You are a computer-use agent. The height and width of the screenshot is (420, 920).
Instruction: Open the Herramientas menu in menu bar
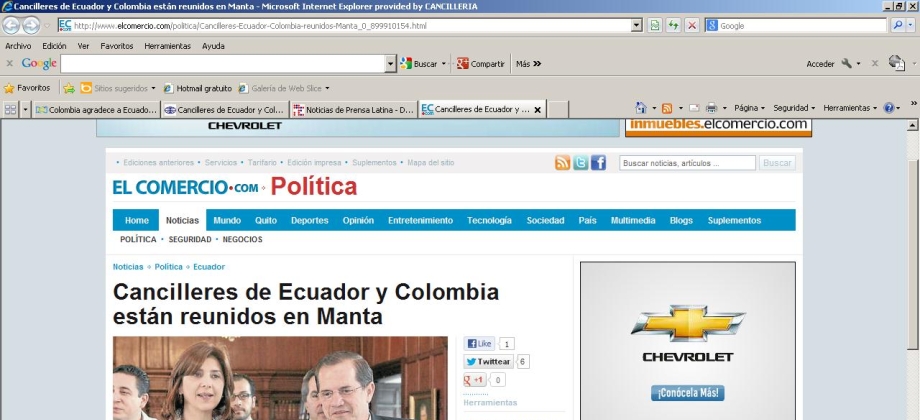coord(167,46)
